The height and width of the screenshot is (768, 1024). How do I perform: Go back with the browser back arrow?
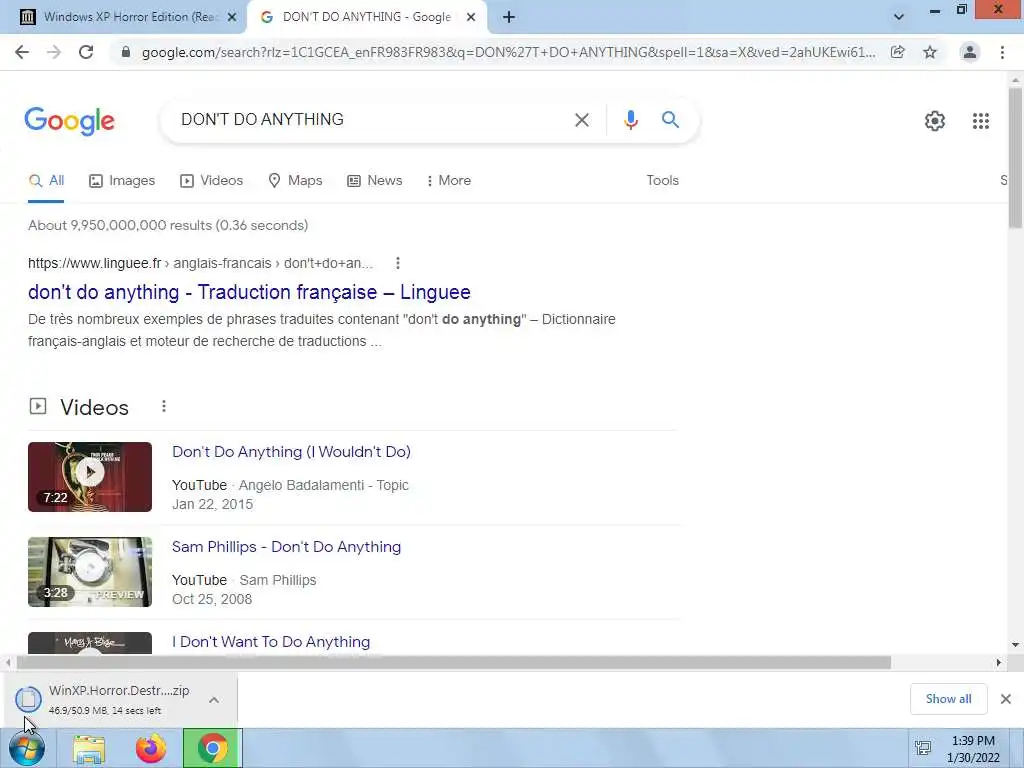click(22, 52)
